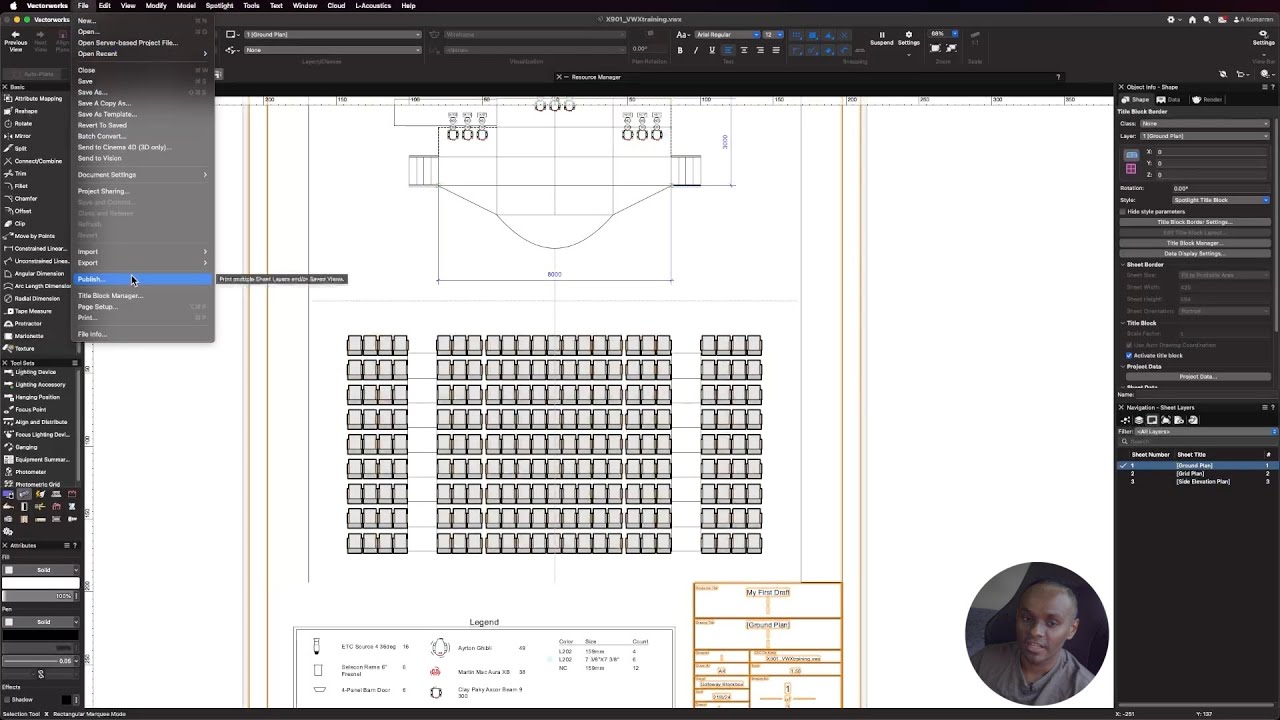This screenshot has height=720, width=1280.
Task: Uncheck Activate title block
Action: 1129,355
